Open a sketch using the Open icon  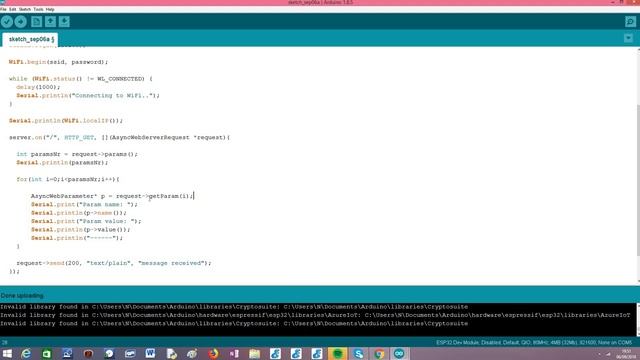point(50,22)
